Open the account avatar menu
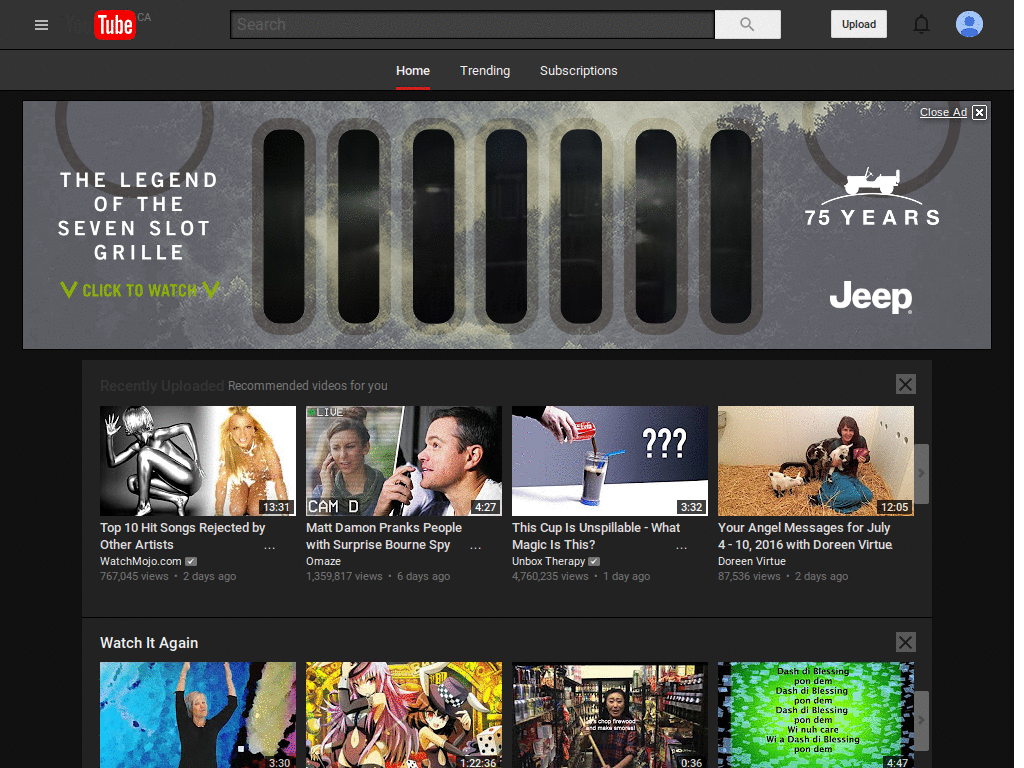This screenshot has width=1024, height=768. (x=969, y=24)
